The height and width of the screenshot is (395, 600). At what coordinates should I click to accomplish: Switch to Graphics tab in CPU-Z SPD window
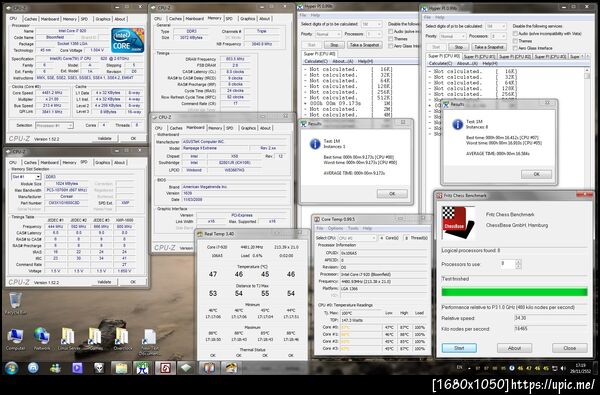click(103, 163)
